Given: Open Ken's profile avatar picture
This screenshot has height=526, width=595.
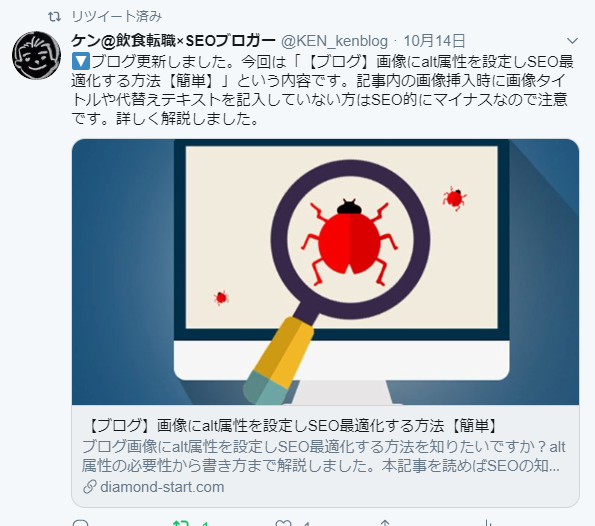Looking at the screenshot, I should click(36, 55).
